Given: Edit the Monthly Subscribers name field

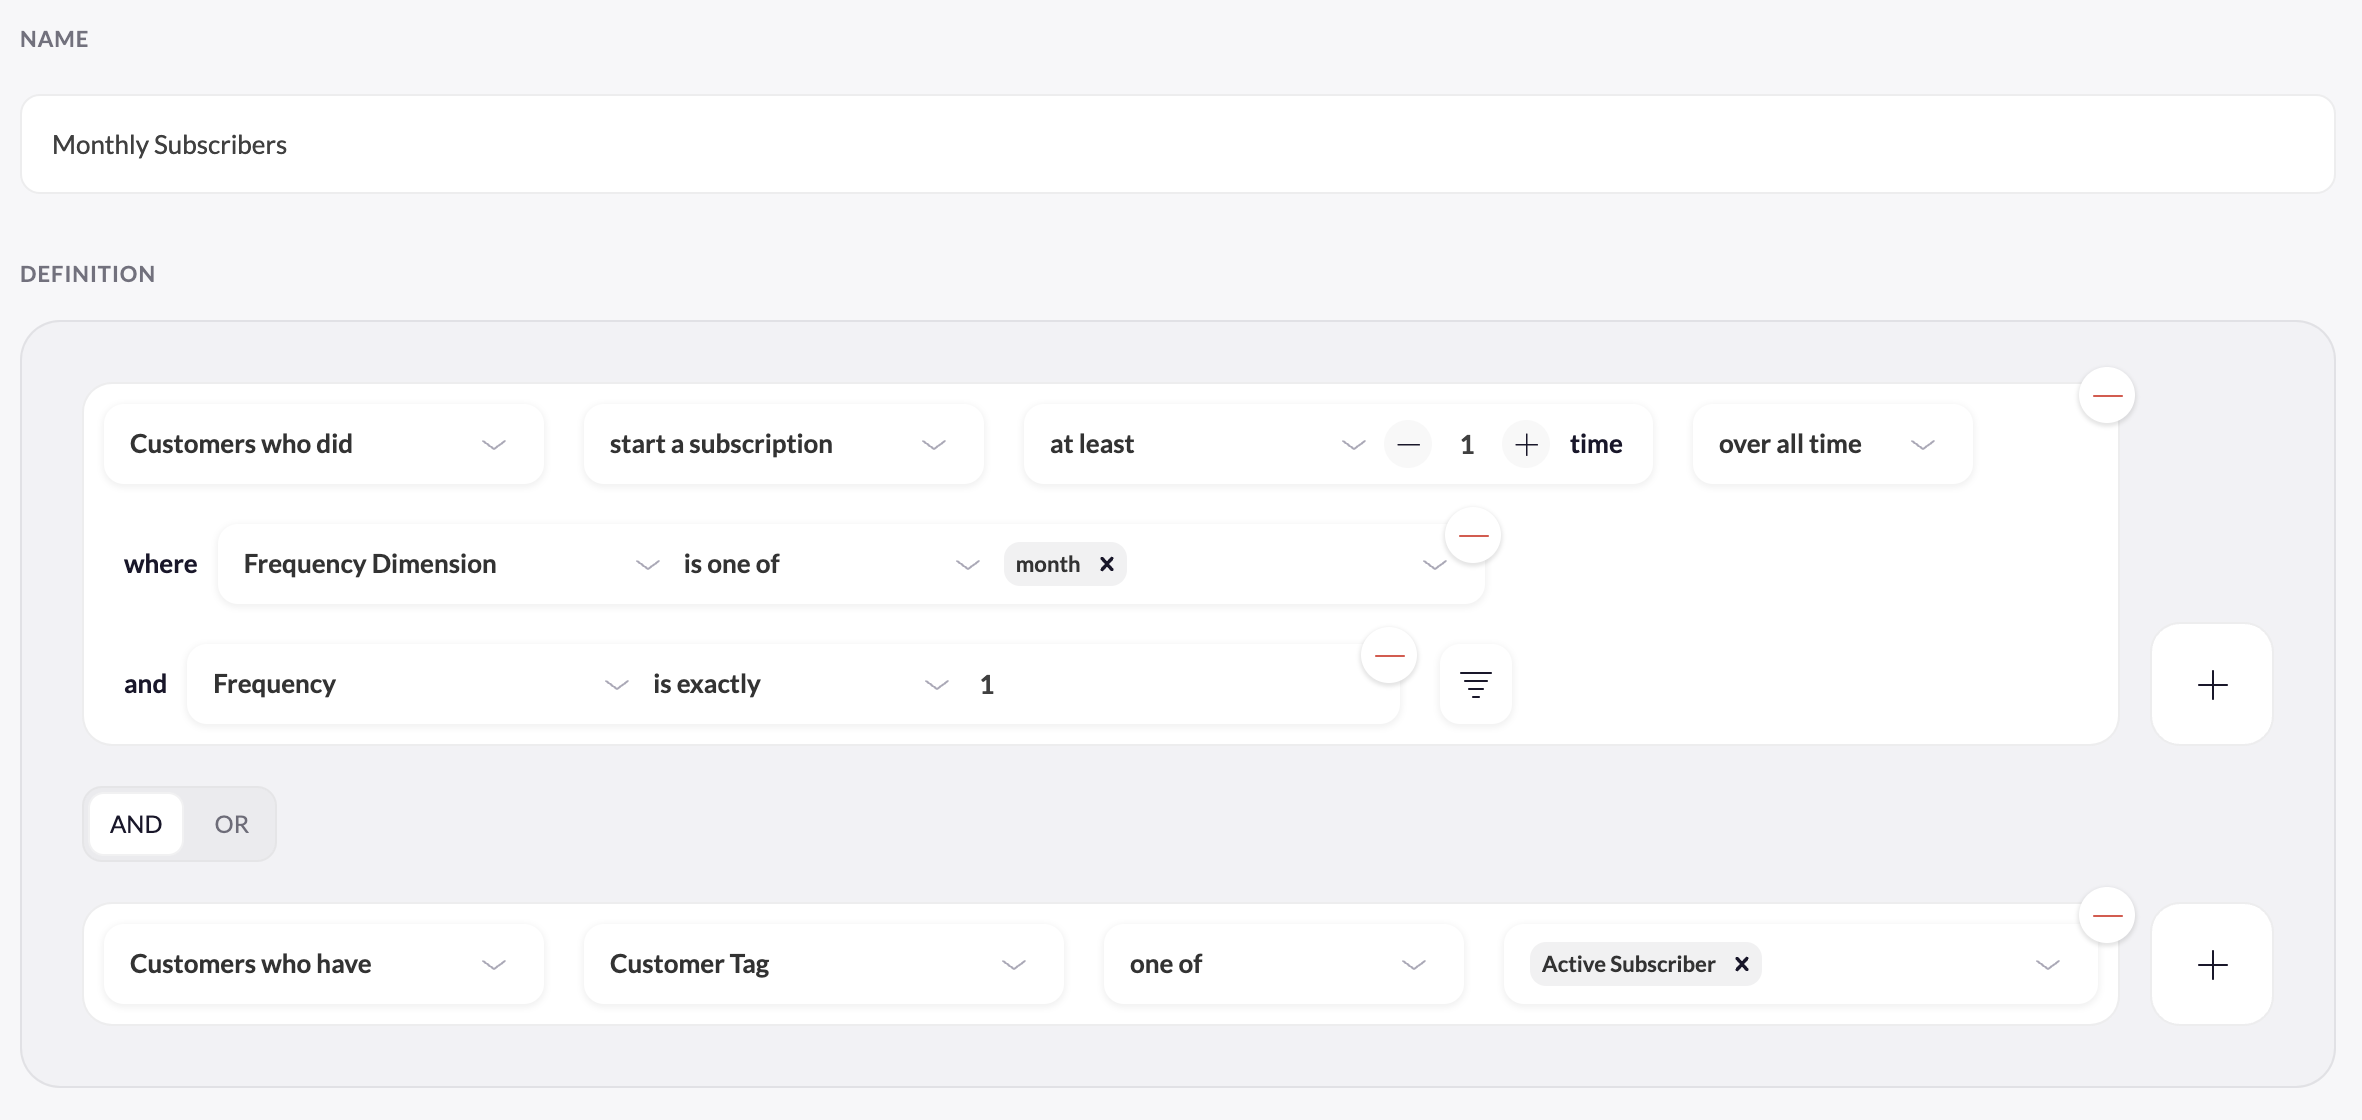Looking at the screenshot, I should click(x=1176, y=145).
